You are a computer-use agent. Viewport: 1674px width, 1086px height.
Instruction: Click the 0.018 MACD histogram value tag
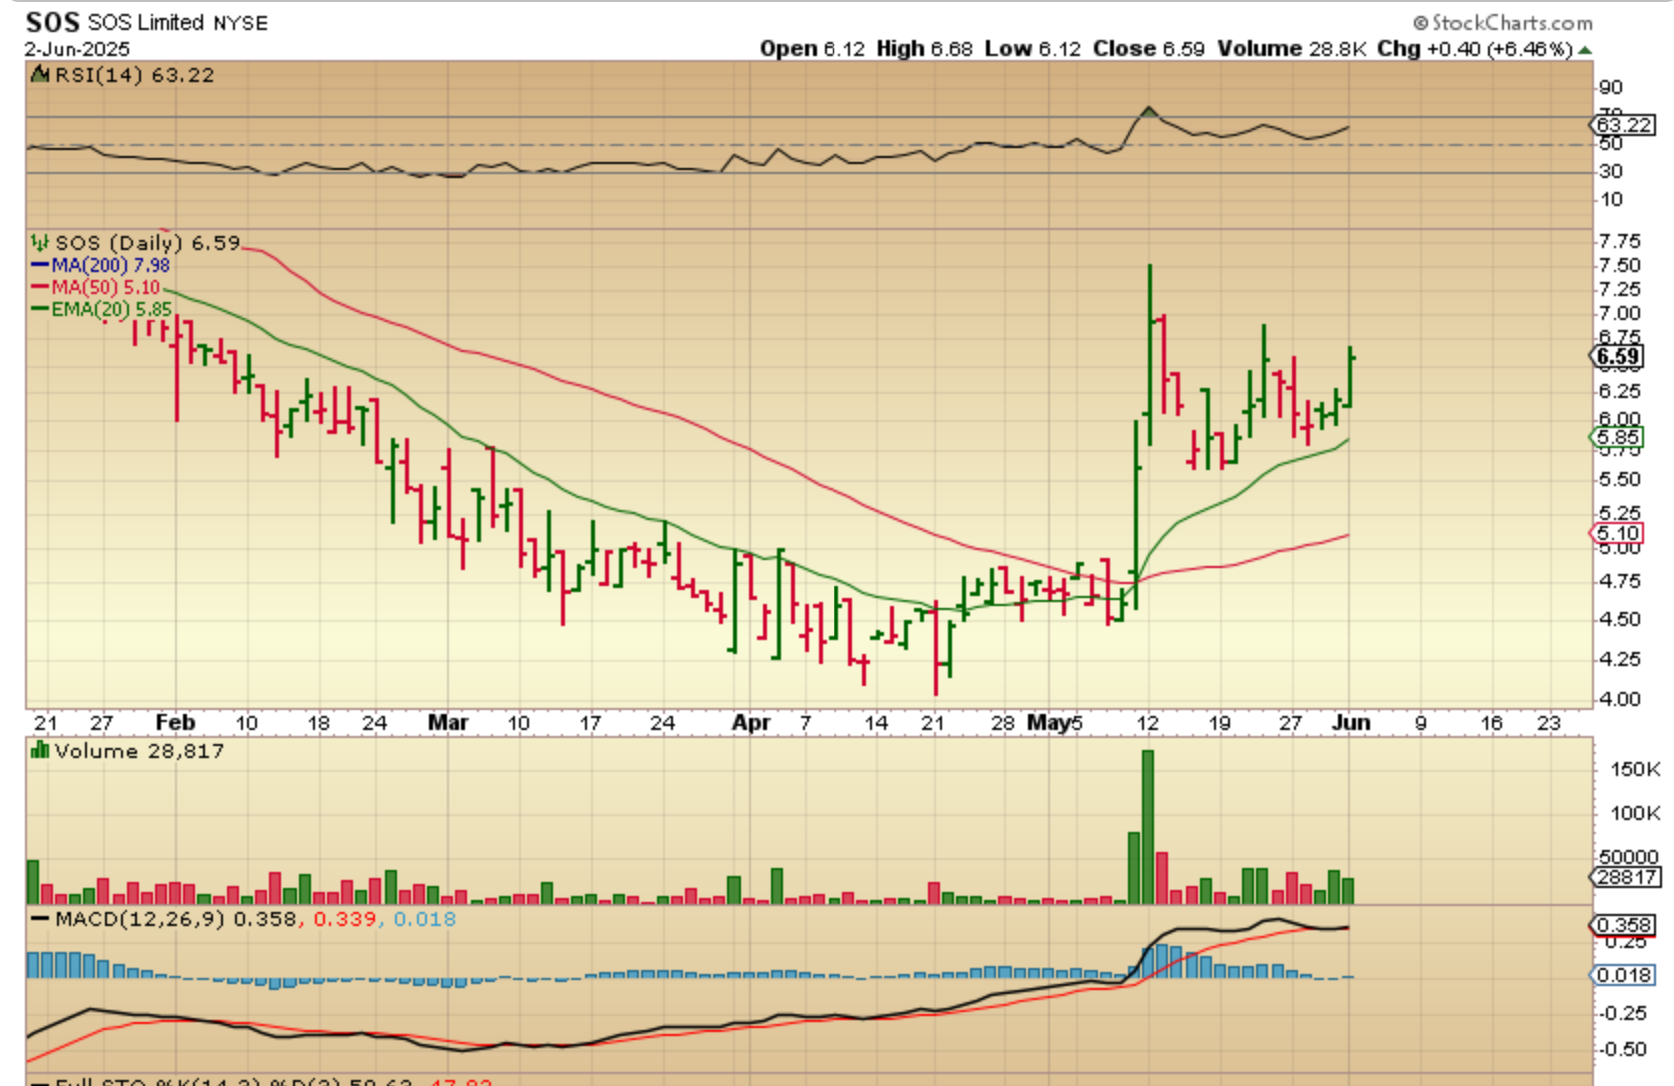pos(1621,975)
